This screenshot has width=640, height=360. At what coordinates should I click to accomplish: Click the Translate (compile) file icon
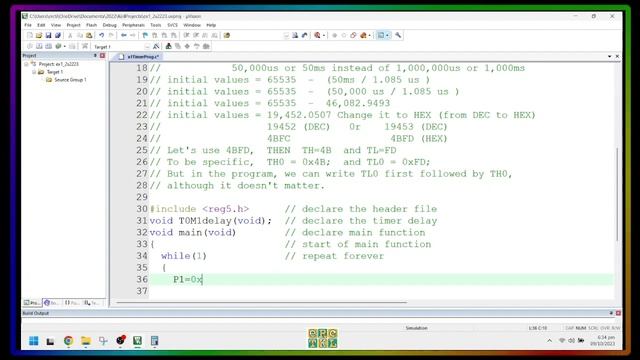(29, 47)
